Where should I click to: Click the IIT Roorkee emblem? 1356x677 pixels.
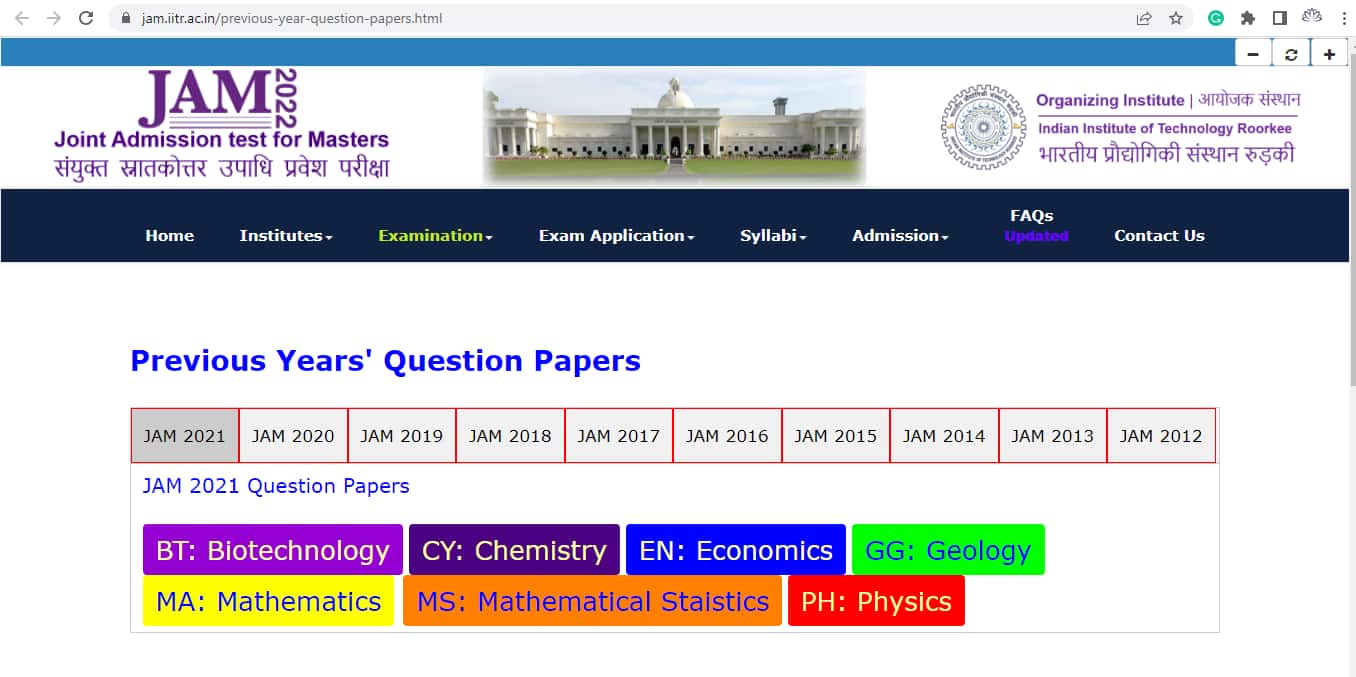(x=983, y=127)
